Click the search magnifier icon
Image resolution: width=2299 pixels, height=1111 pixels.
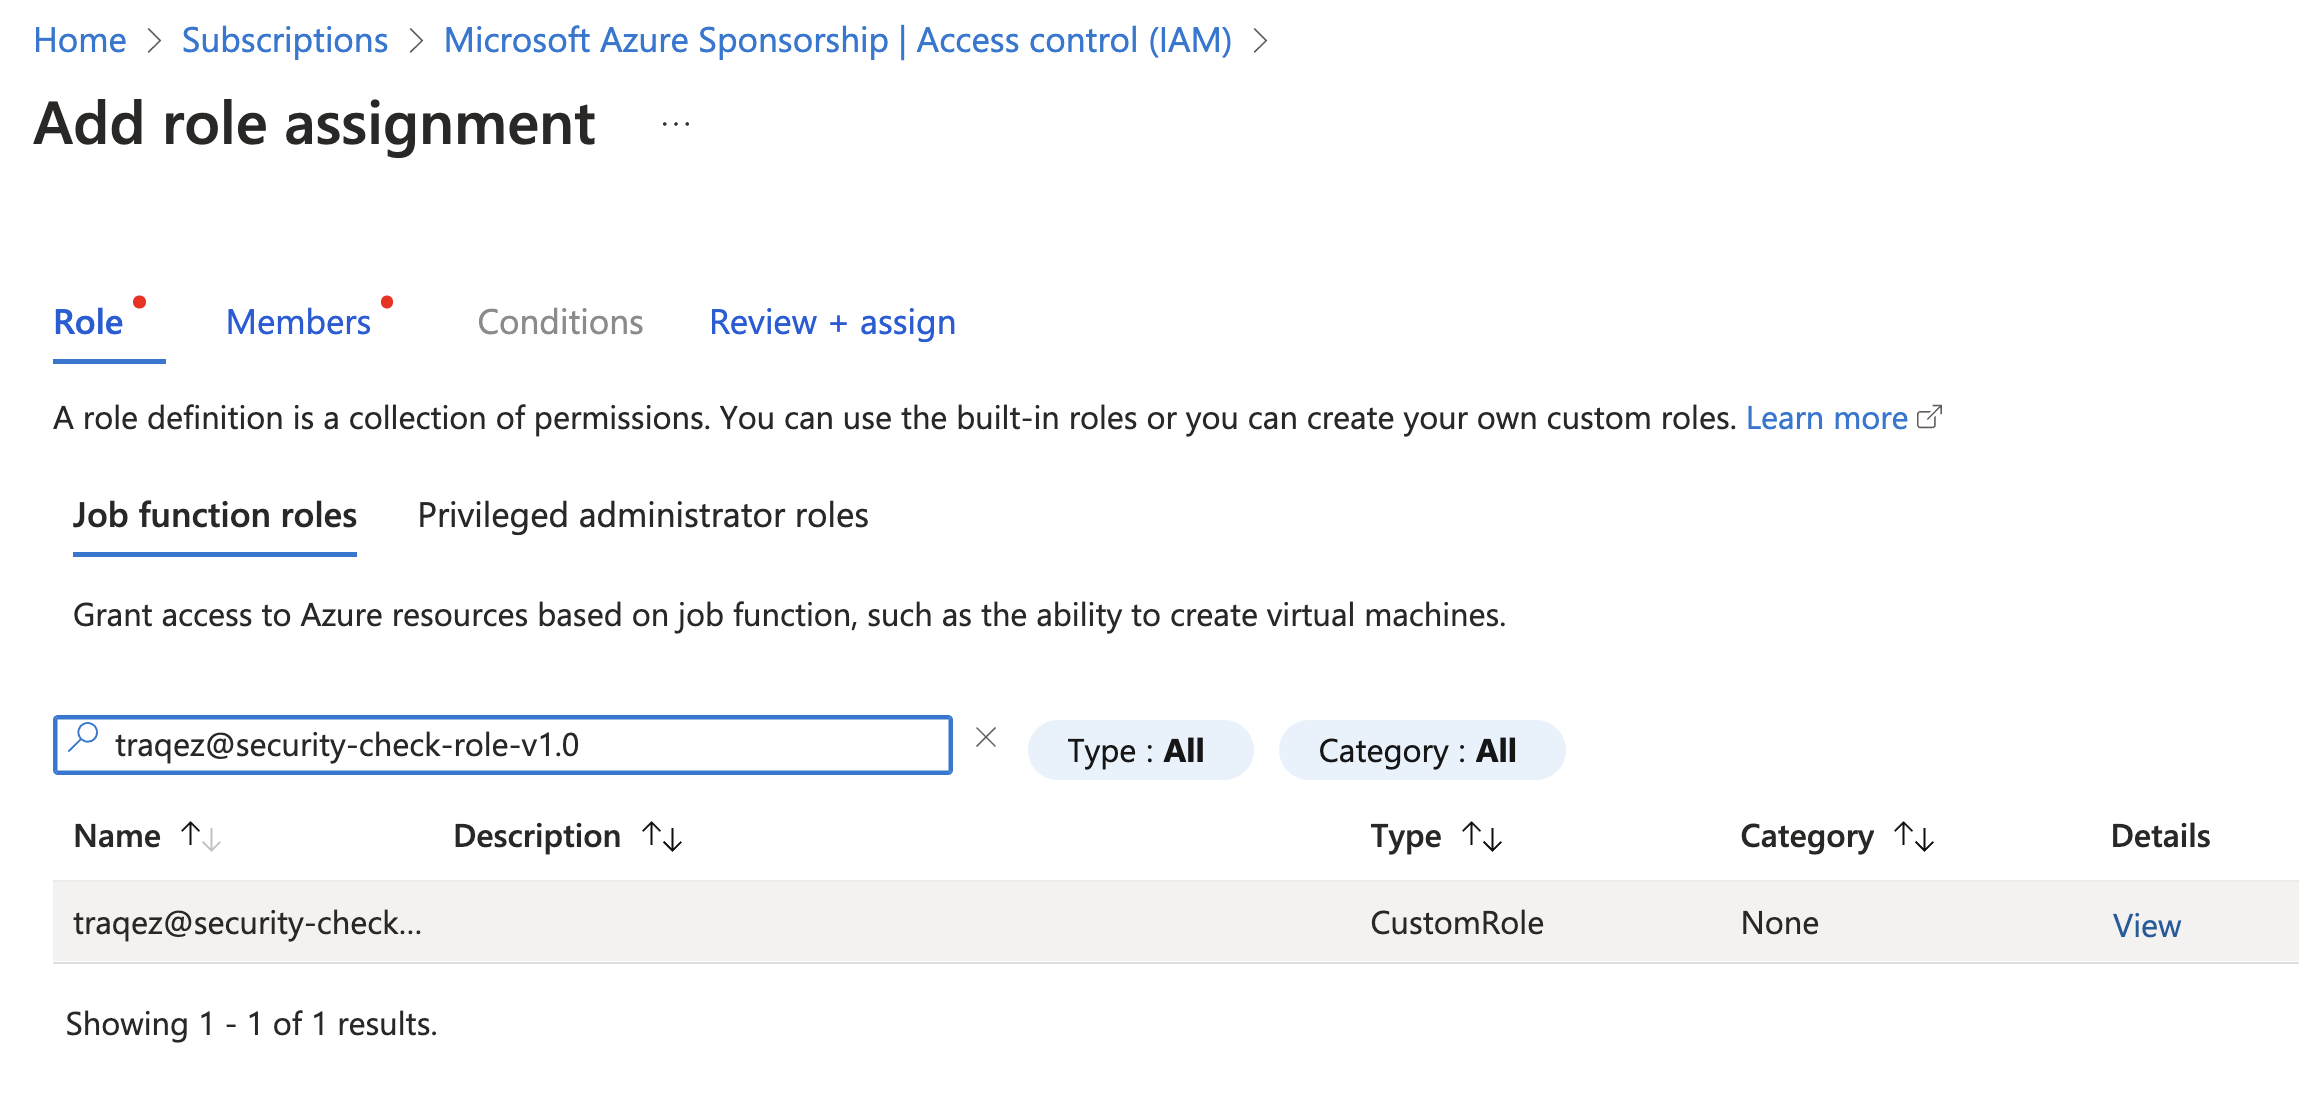click(84, 738)
